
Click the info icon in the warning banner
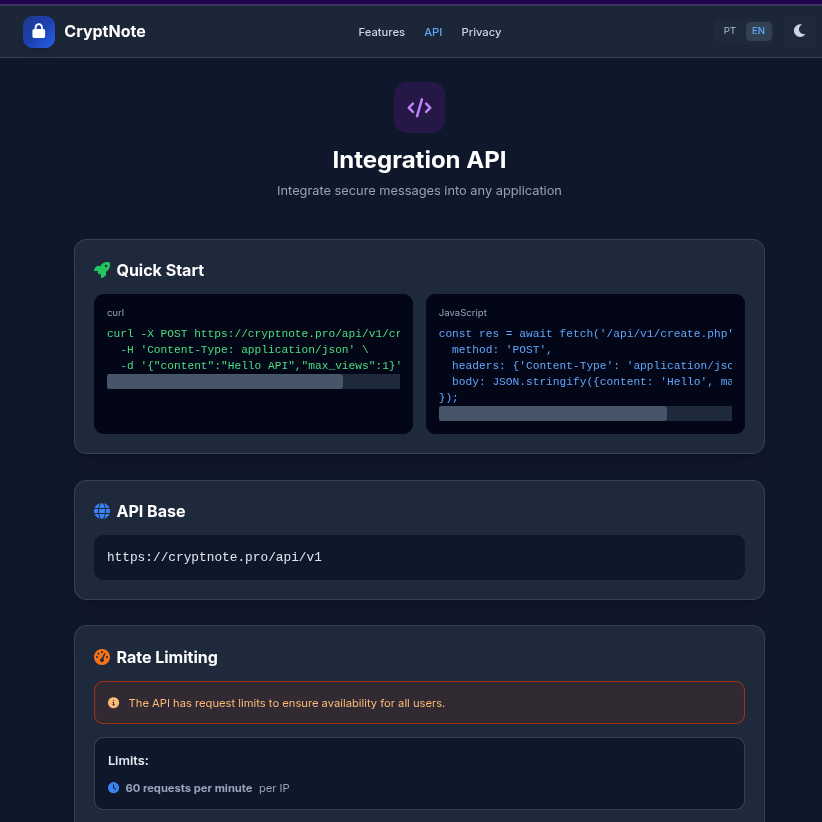click(113, 703)
